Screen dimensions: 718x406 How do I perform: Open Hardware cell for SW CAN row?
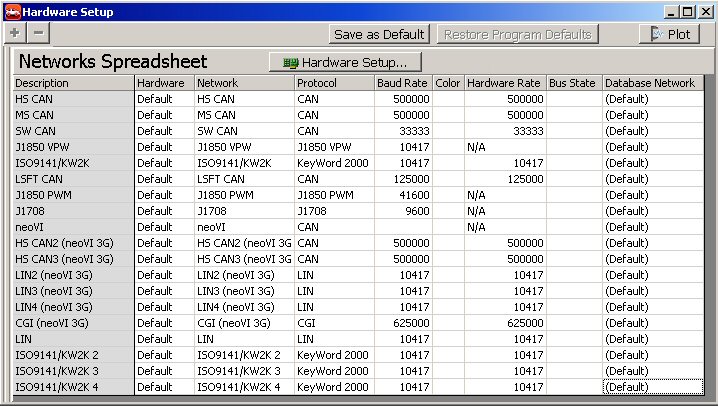164,131
